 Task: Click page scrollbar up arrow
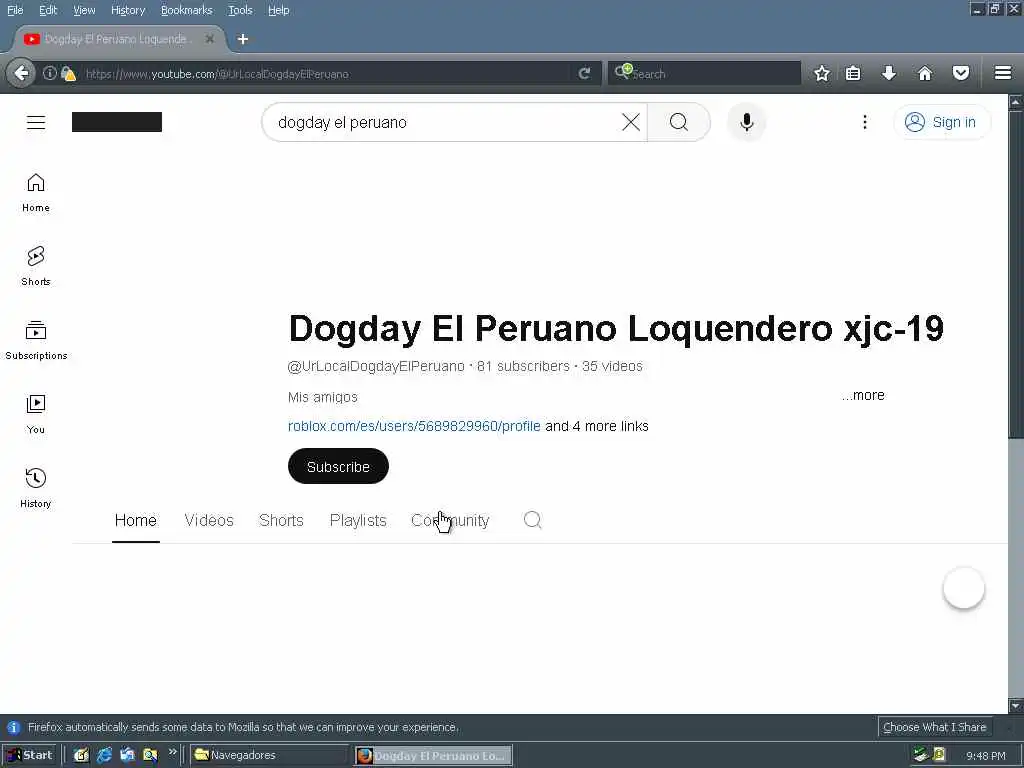[x=1016, y=102]
